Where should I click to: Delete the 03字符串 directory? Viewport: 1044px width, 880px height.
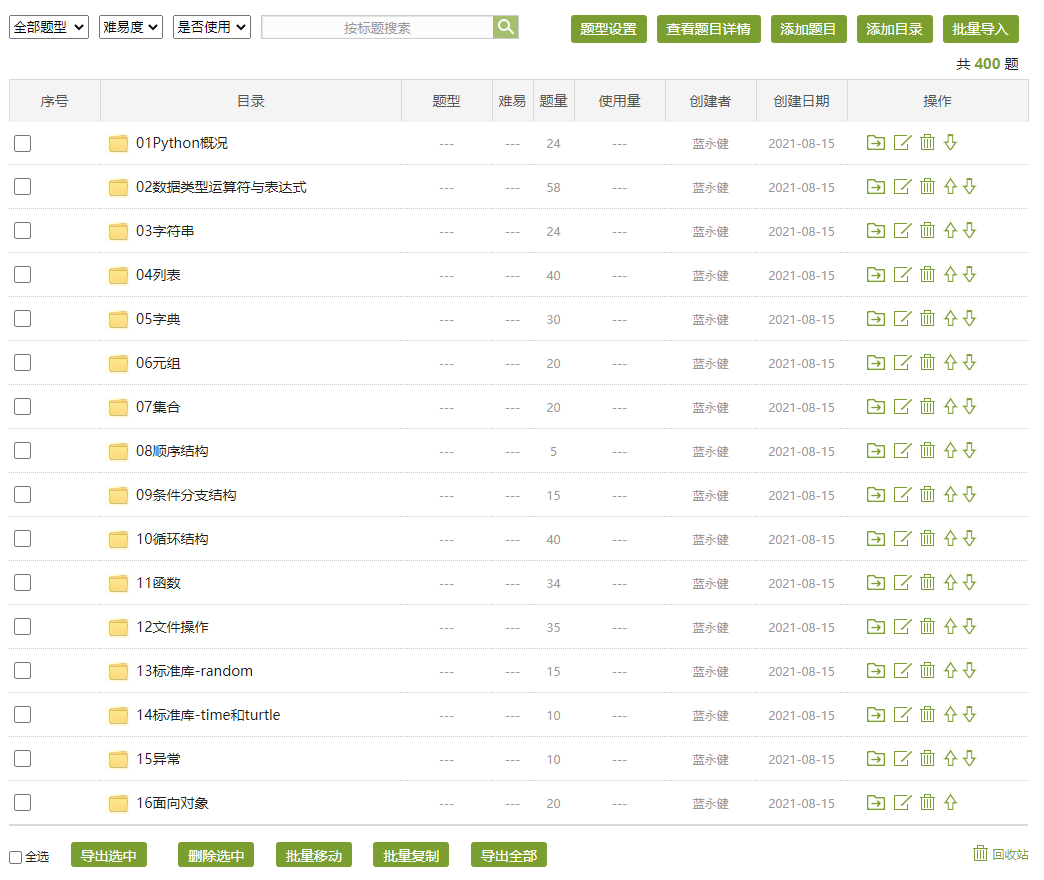tap(927, 230)
